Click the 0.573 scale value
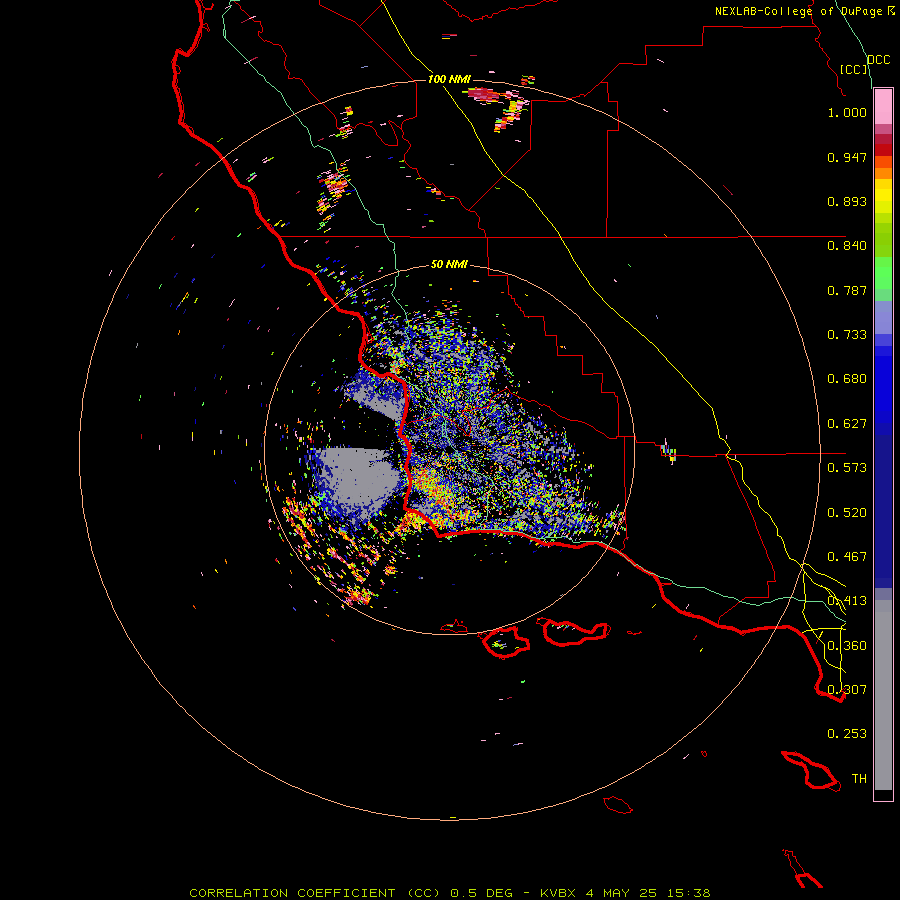This screenshot has height=900, width=900. click(x=847, y=468)
